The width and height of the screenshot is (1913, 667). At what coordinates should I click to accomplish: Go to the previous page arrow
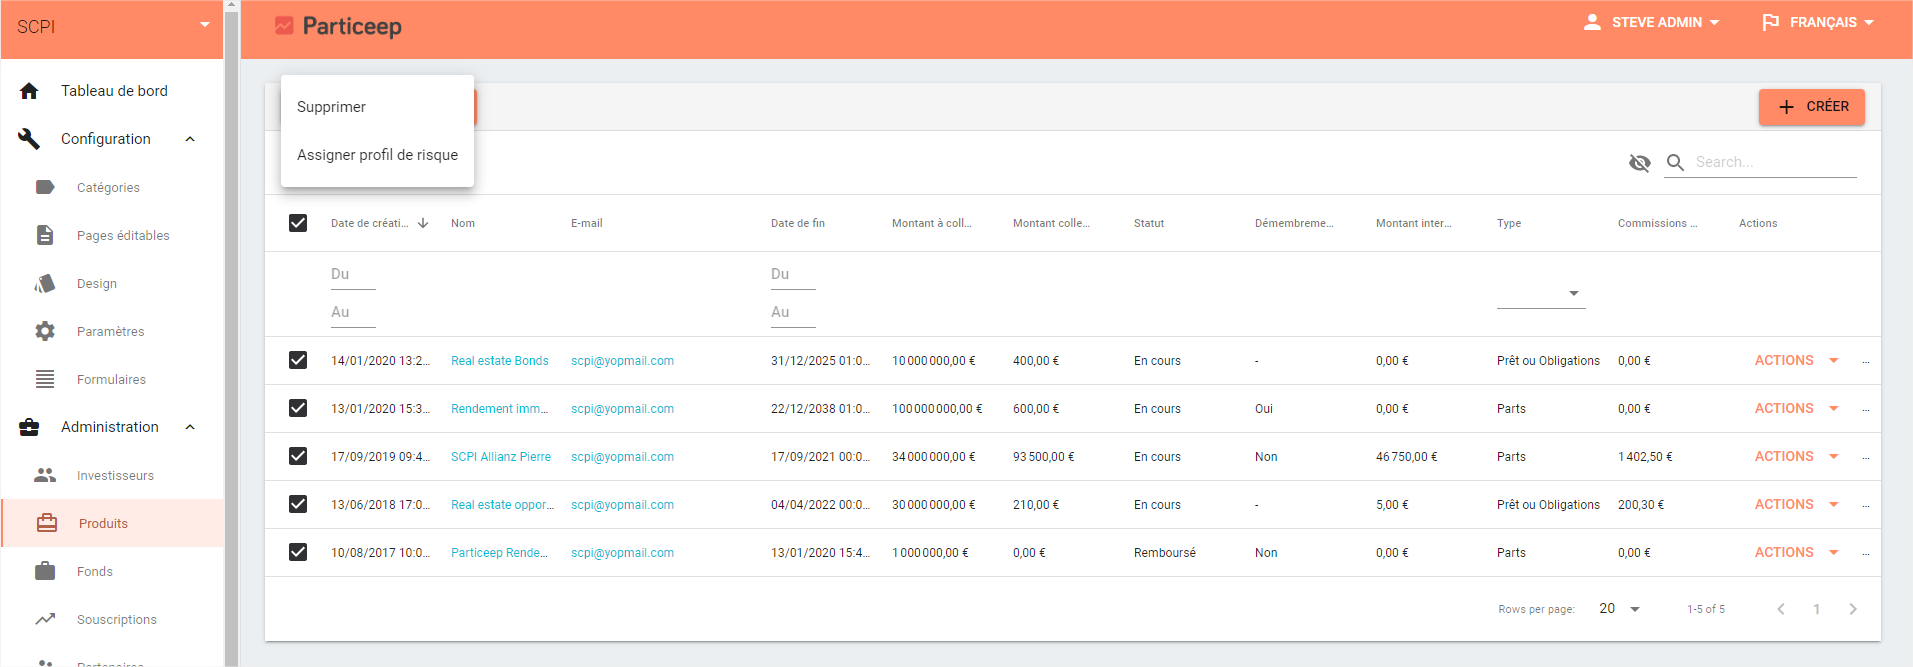pos(1781,609)
